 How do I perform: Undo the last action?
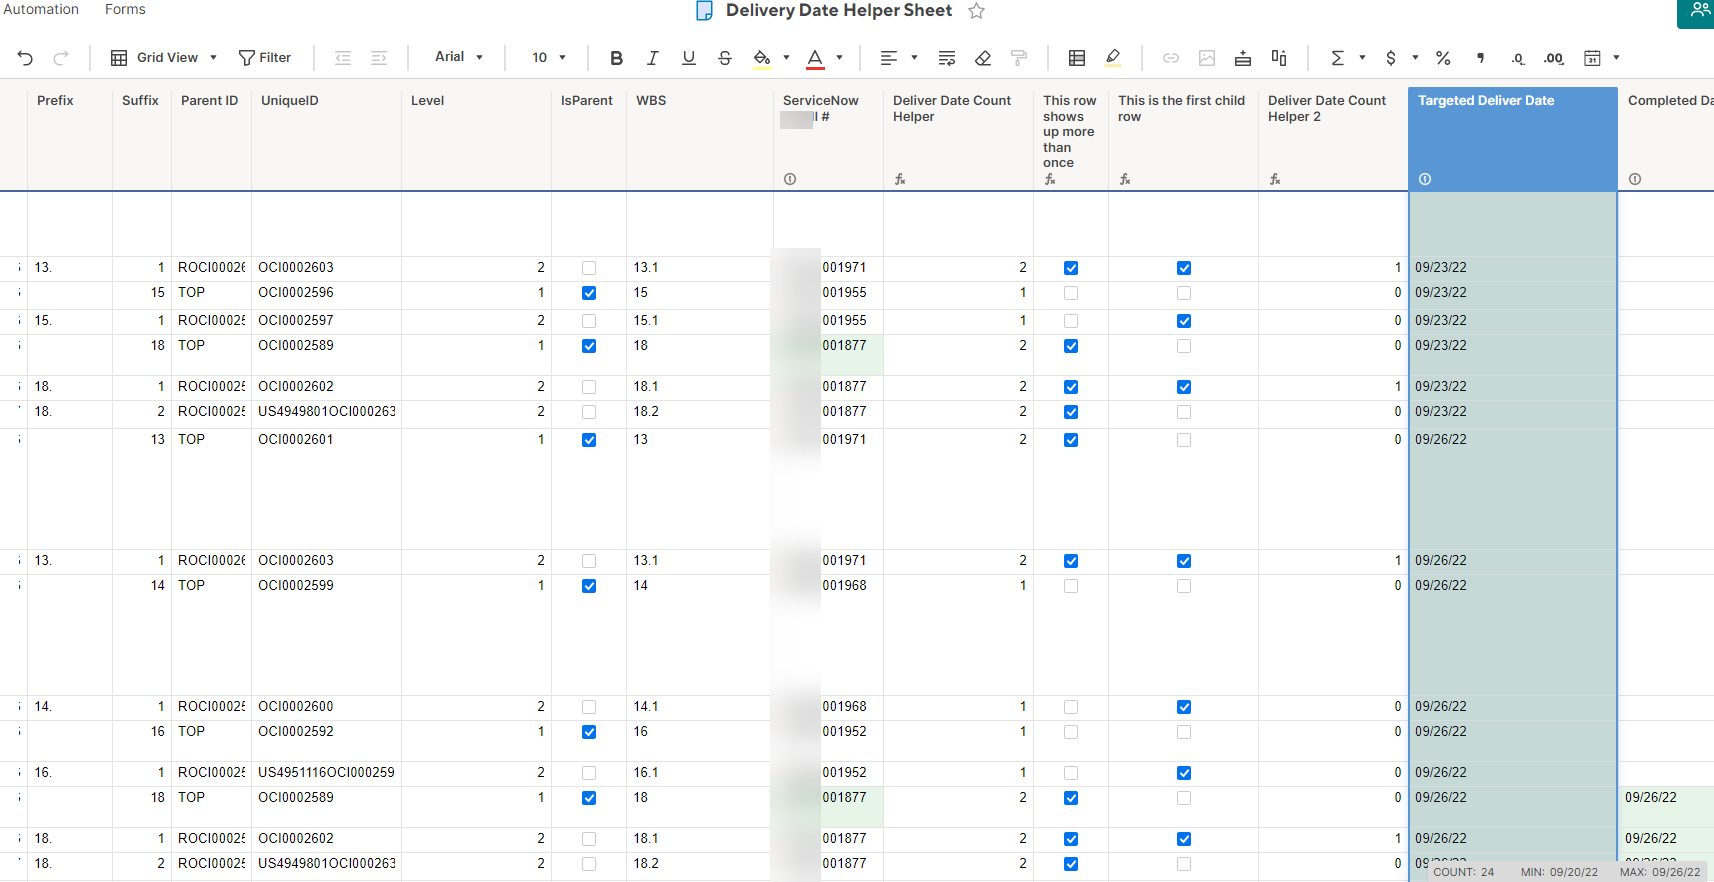click(25, 58)
